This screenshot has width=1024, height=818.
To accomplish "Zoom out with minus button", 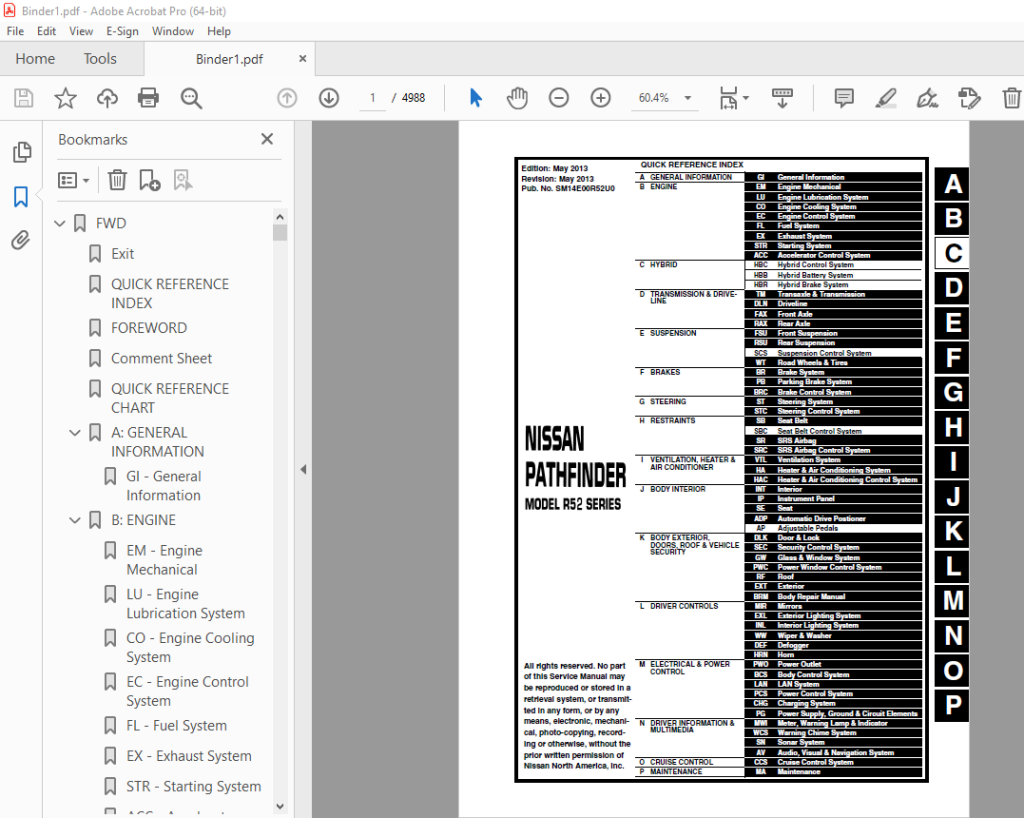I will (558, 98).
